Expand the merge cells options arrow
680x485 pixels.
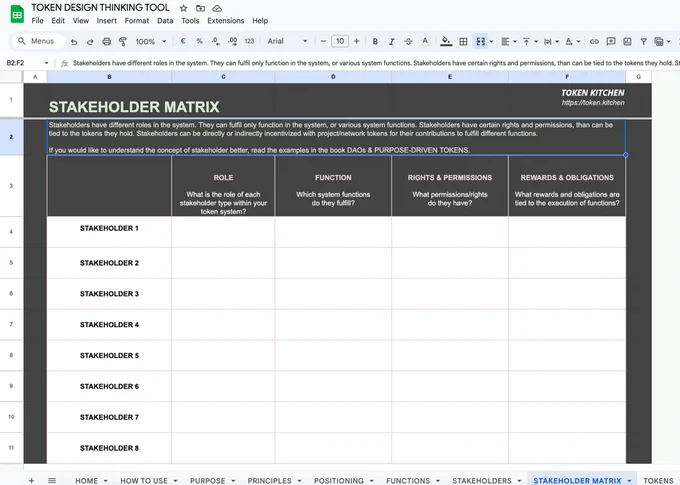click(491, 42)
